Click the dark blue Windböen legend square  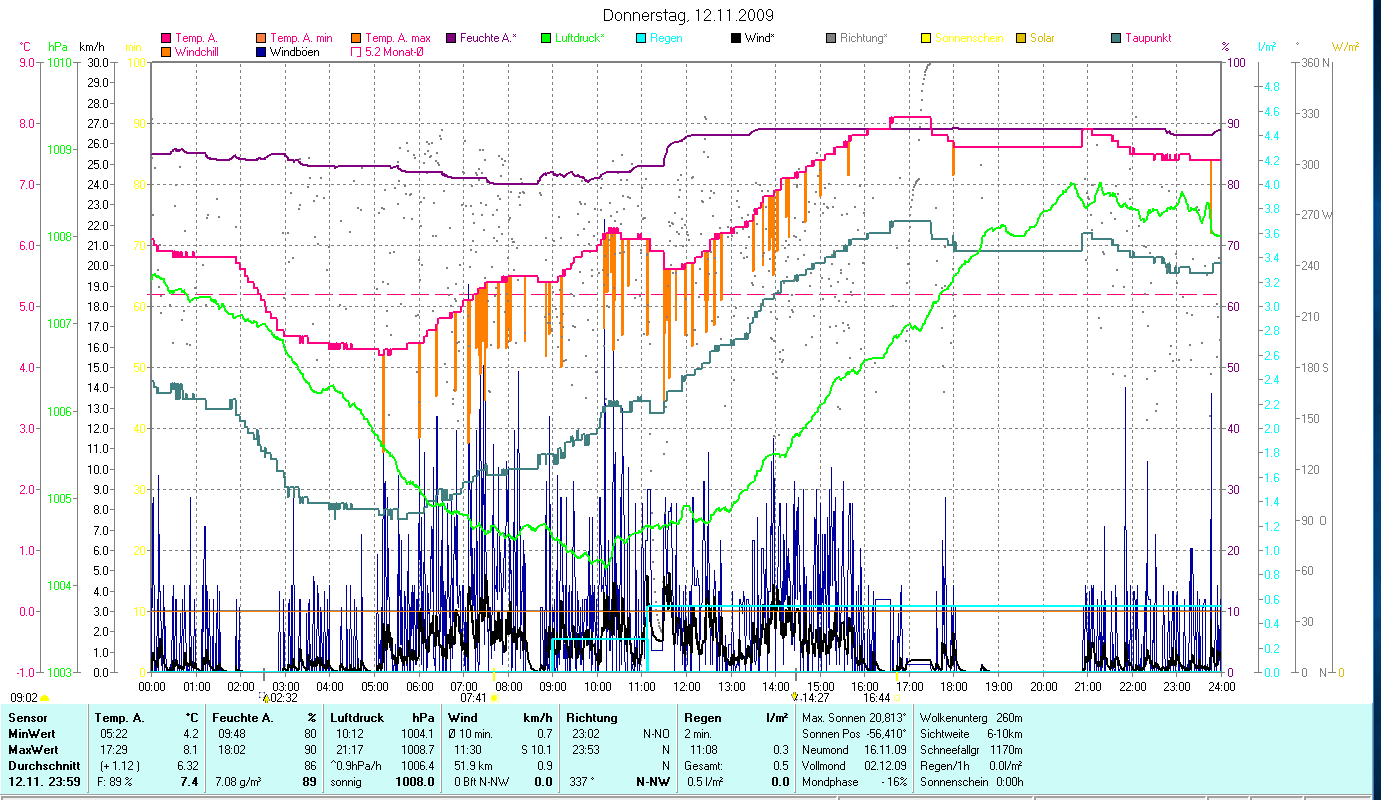point(260,51)
